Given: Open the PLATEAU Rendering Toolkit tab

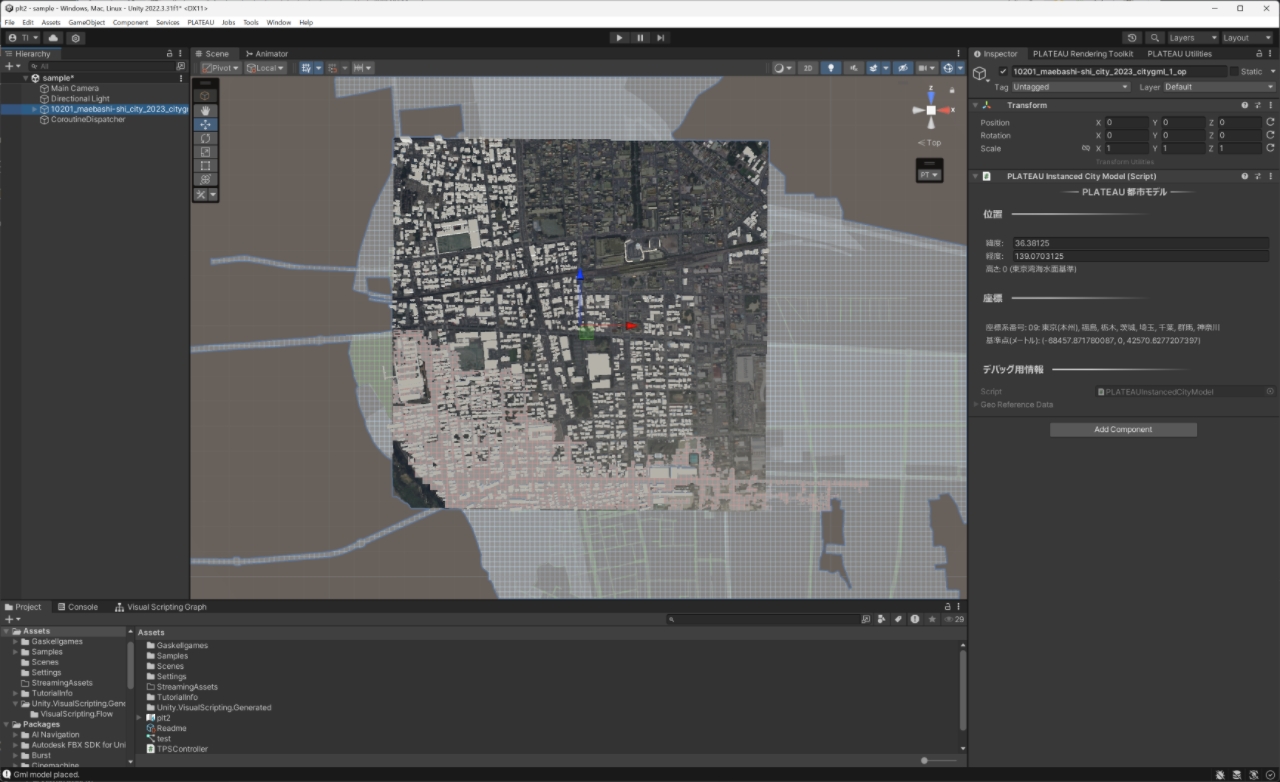Looking at the screenshot, I should point(1083,54).
